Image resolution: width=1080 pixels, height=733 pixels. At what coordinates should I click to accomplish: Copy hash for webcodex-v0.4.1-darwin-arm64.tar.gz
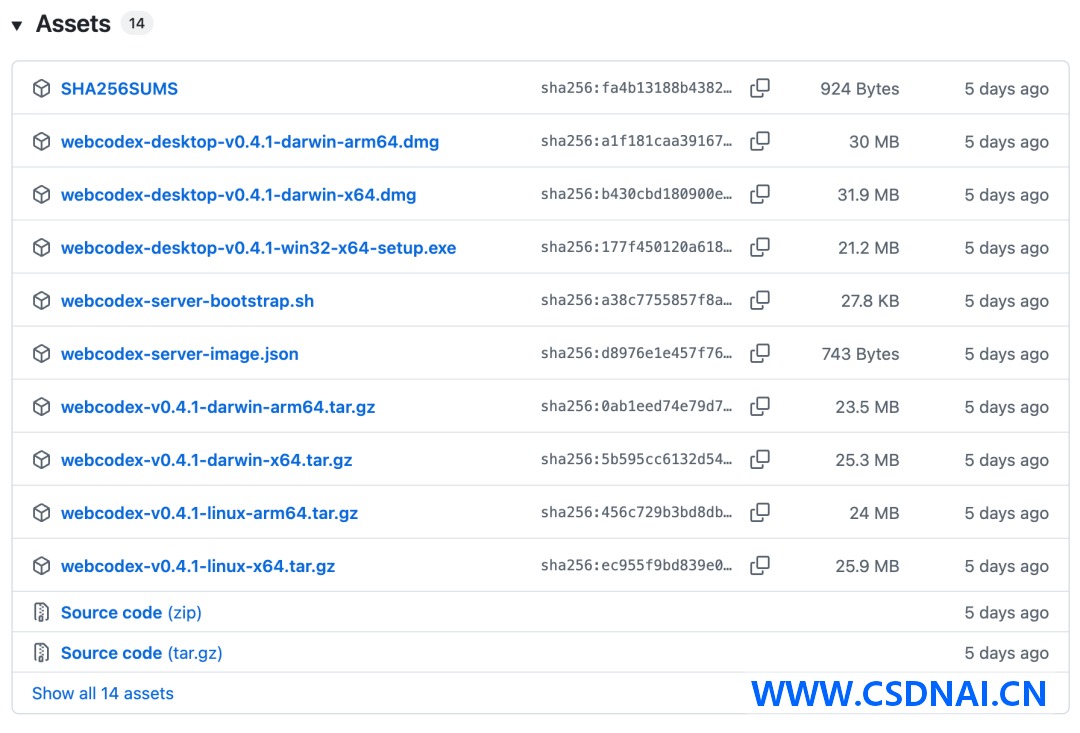pyautogui.click(x=760, y=406)
